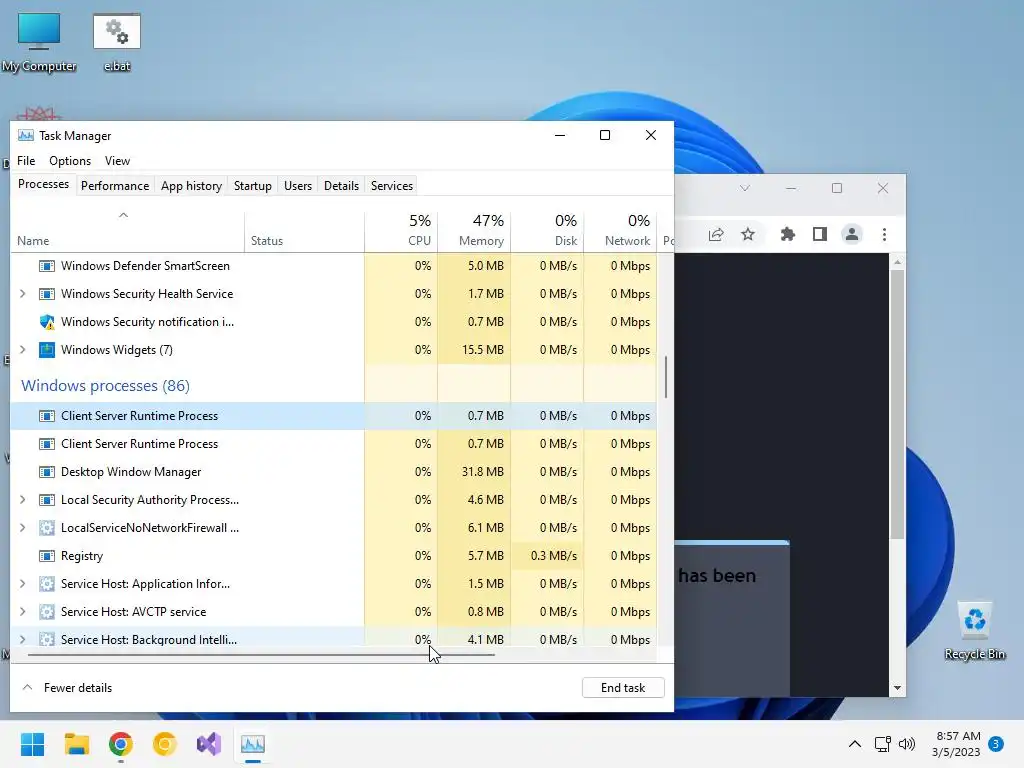Open the Chrome tab search dropdown arrow
The height and width of the screenshot is (768, 1024).
tap(744, 189)
